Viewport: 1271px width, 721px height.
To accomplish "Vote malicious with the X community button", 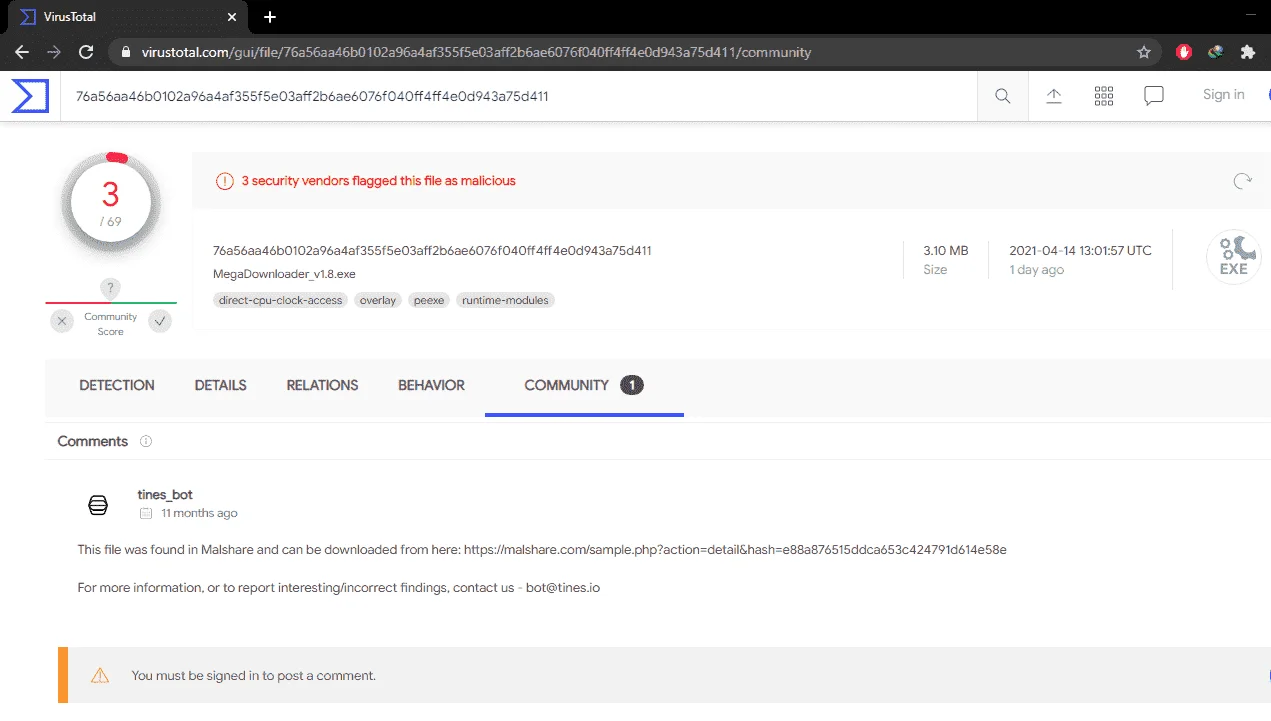I will click(x=62, y=321).
